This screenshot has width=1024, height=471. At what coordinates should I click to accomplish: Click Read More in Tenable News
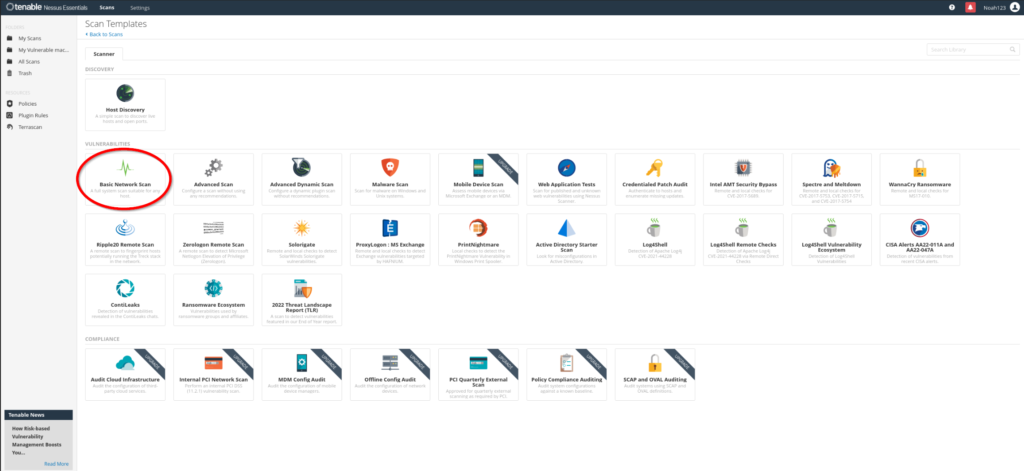(x=56, y=464)
